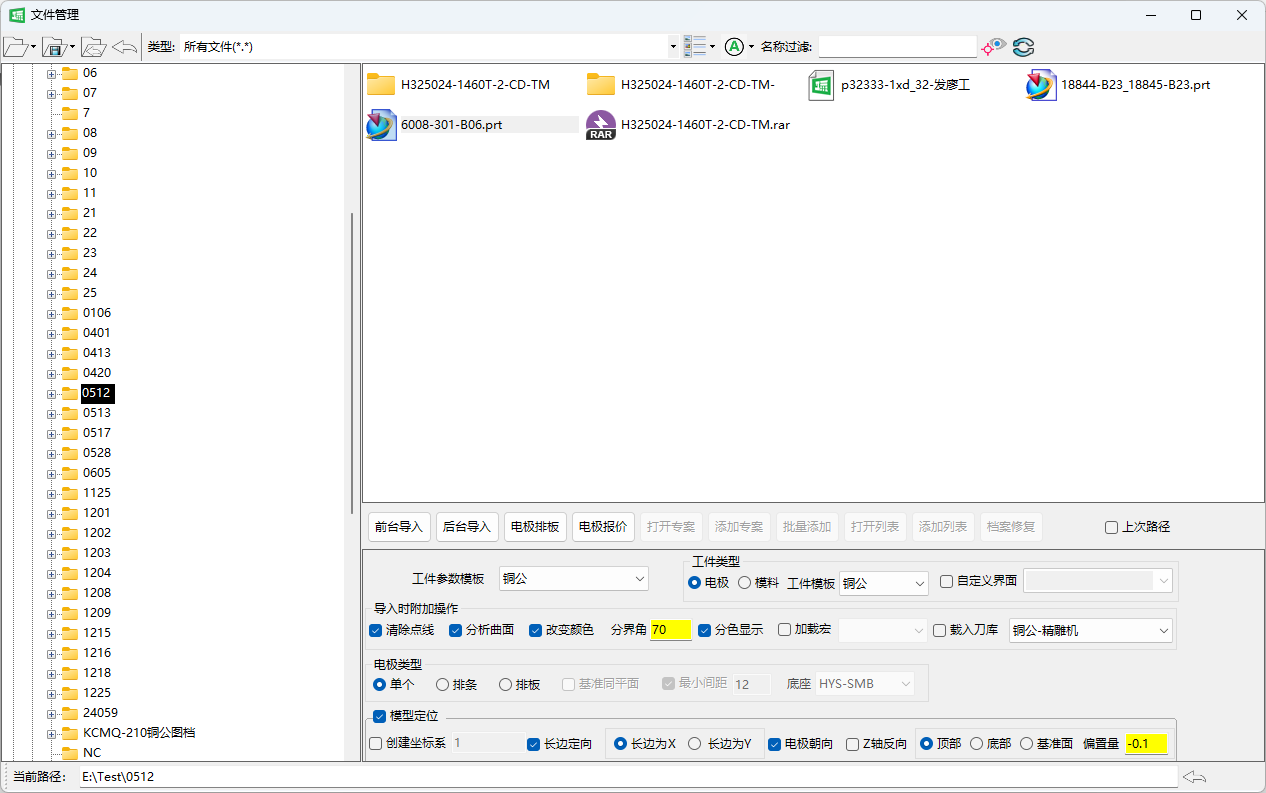Image resolution: width=1266 pixels, height=793 pixels.
Task: Click the return arrow beside current path
Action: (x=1194, y=777)
